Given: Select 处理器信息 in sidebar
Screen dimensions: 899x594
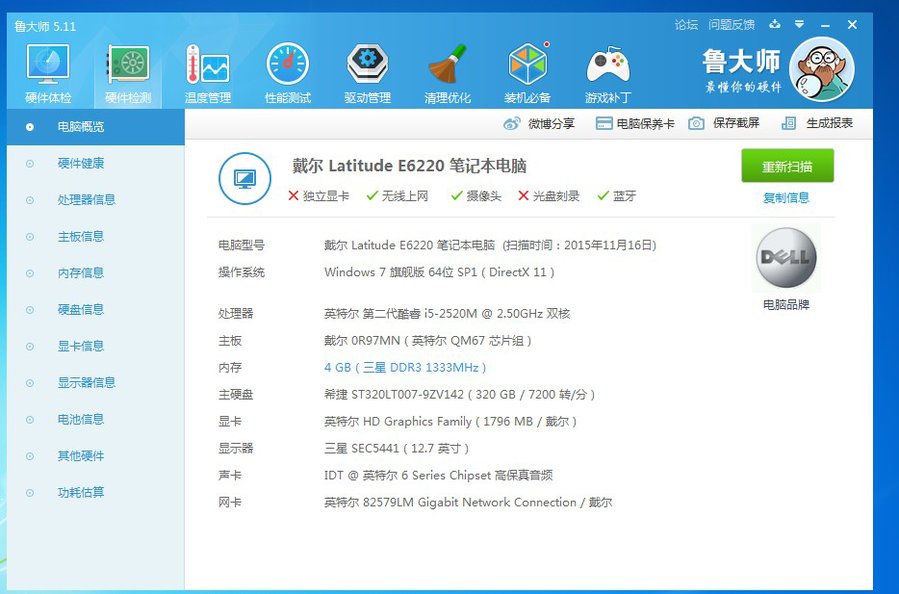Looking at the screenshot, I should 86,200.
